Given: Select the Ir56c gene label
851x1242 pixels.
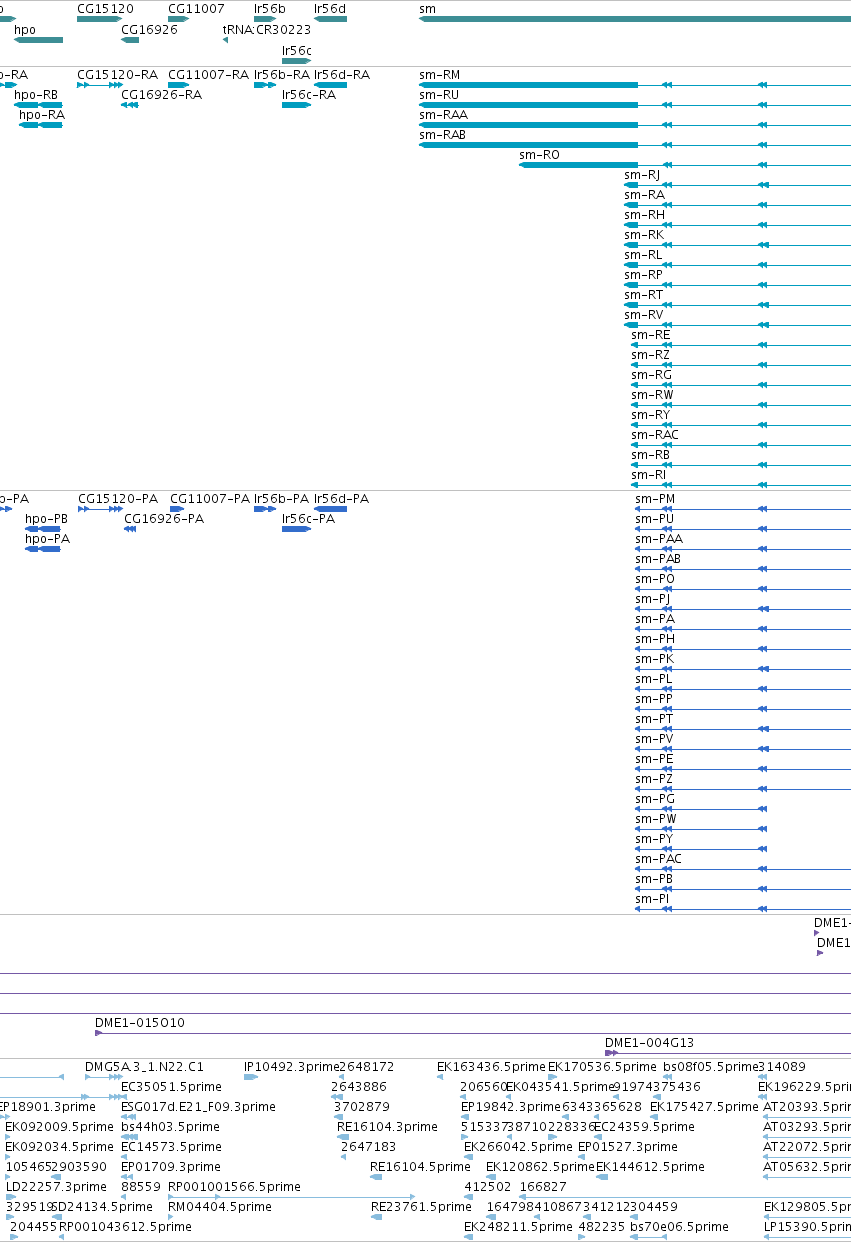Looking at the screenshot, I should [297, 49].
